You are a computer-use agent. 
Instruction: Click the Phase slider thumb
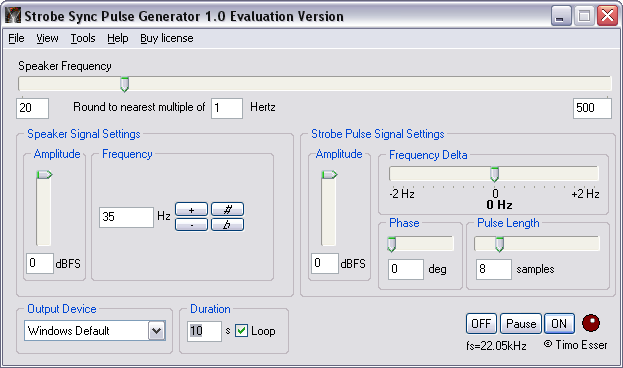pyautogui.click(x=392, y=244)
